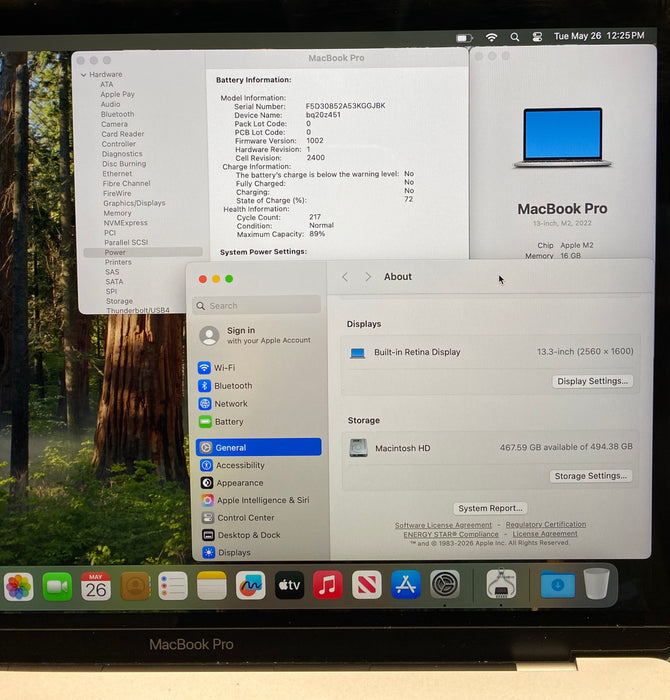Open Notes app in the Dock
The height and width of the screenshot is (700, 670).
(212, 586)
